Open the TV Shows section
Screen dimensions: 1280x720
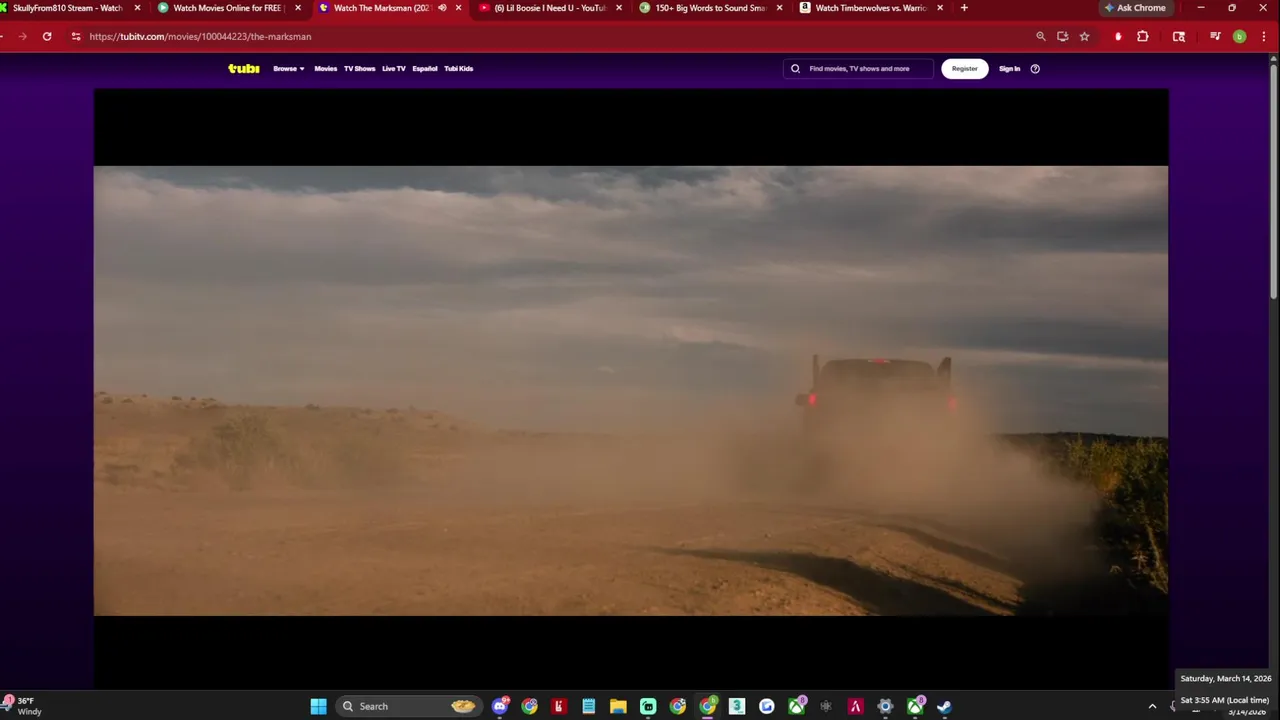[359, 69]
